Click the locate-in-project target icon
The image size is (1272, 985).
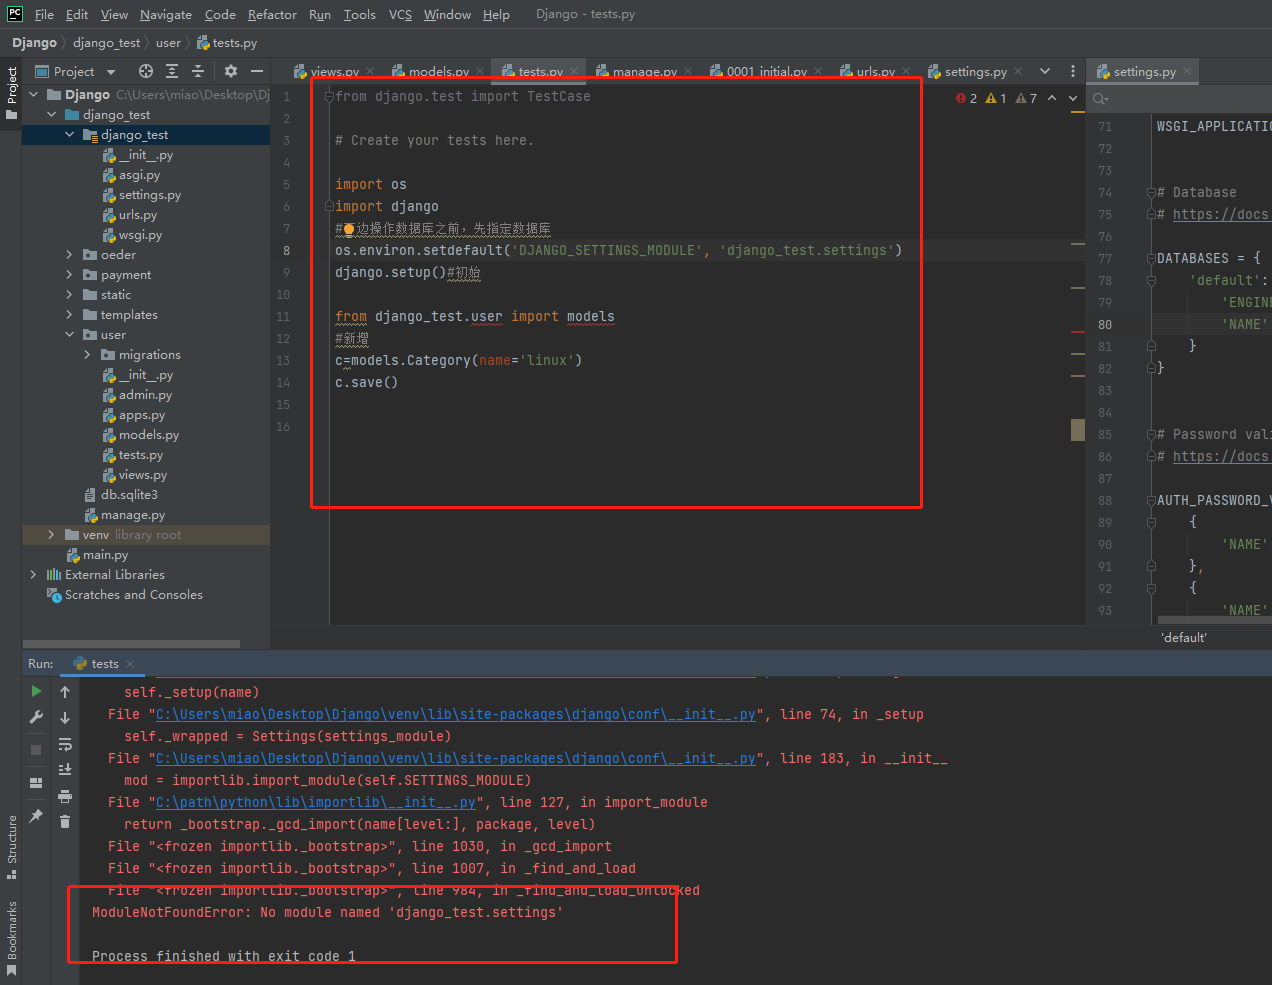(146, 71)
